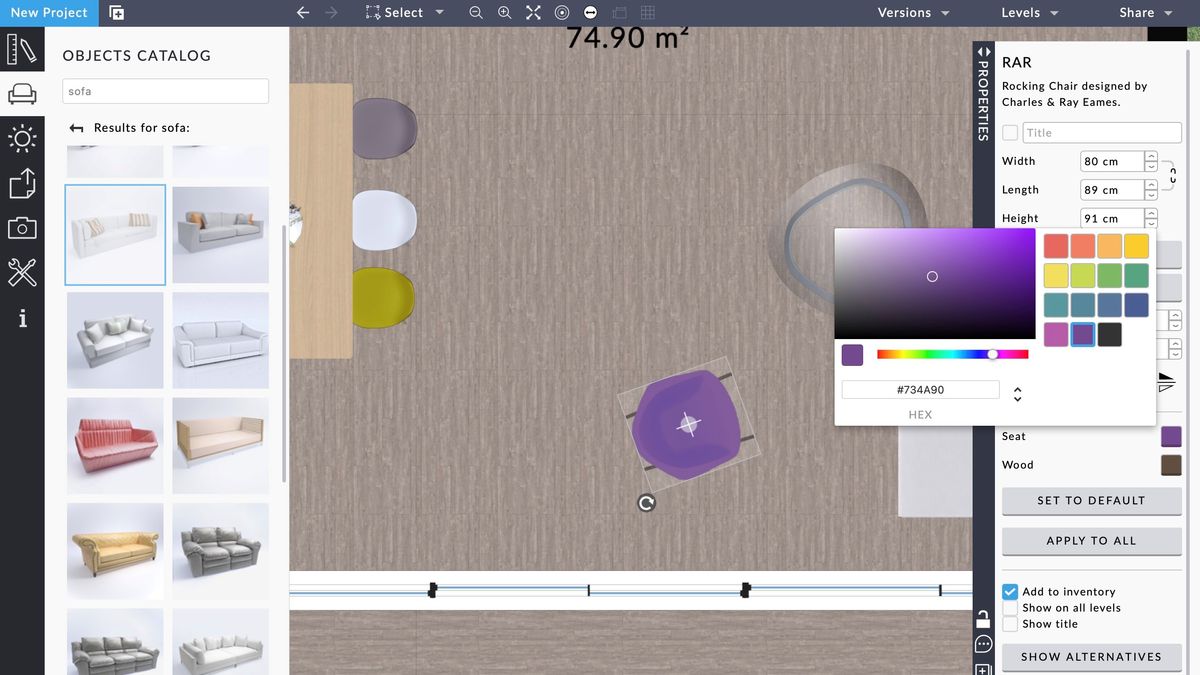Click the SHOW ALTERNATIVES button
Screen dimensions: 1200x675
point(1091,657)
